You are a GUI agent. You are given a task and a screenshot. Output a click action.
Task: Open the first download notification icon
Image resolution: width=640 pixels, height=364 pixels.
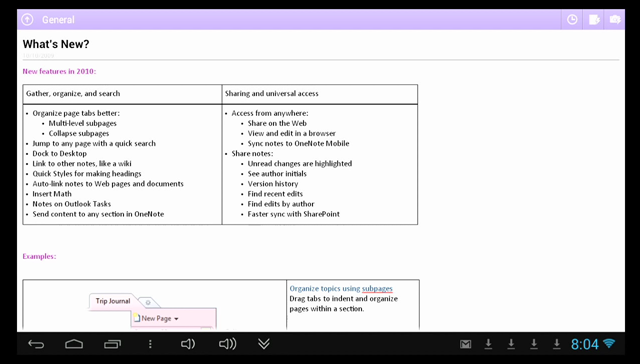[488, 344]
